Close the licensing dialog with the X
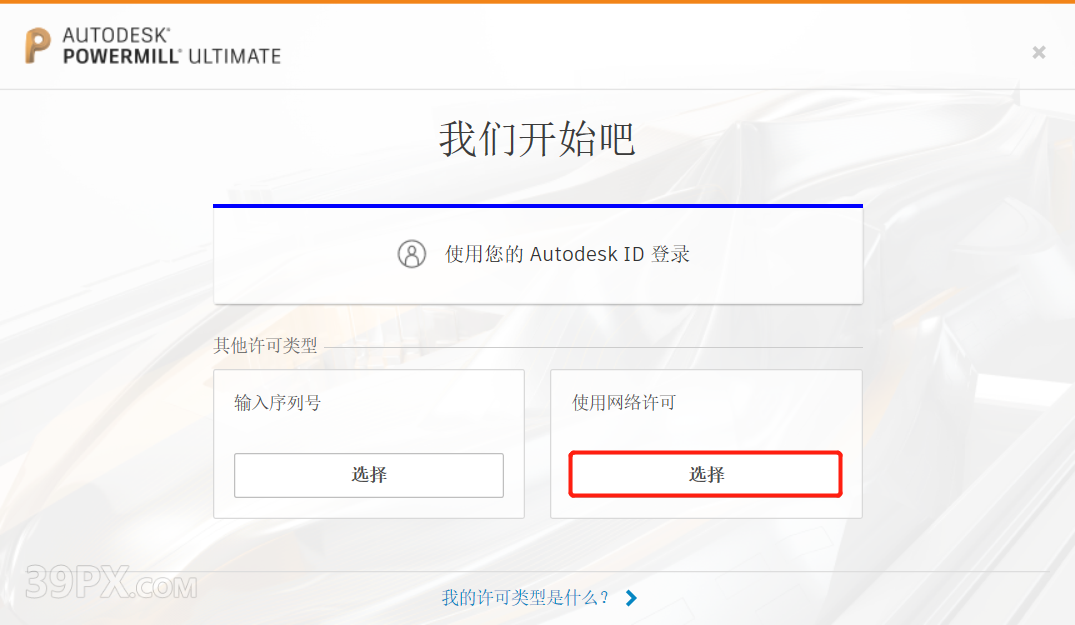The image size is (1075, 625). tap(1039, 52)
